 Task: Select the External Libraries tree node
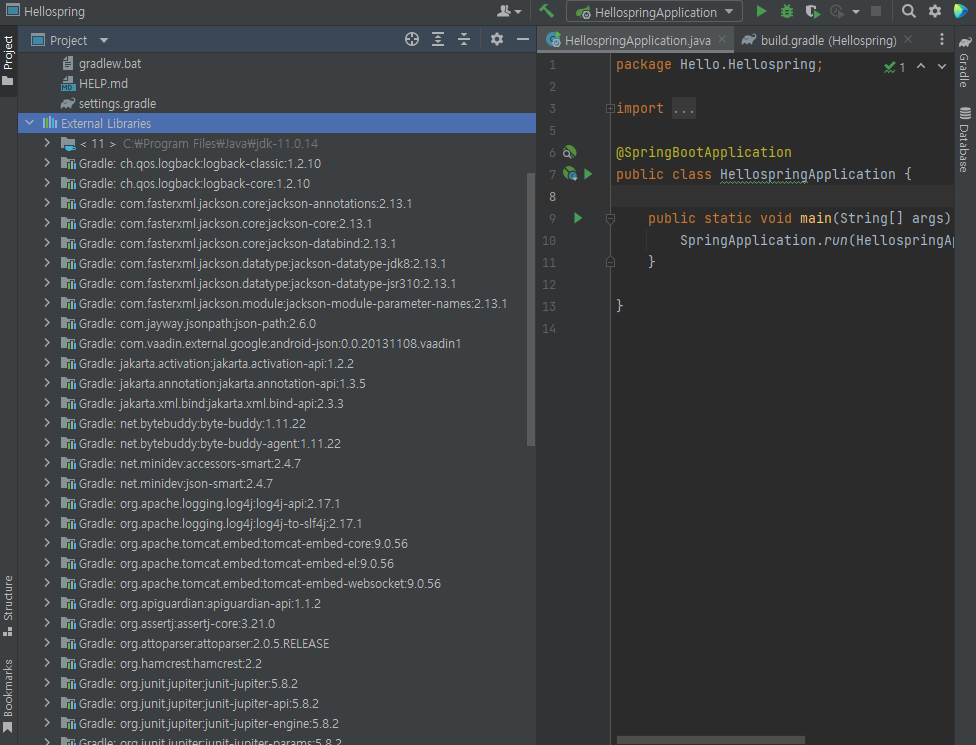[277, 123]
